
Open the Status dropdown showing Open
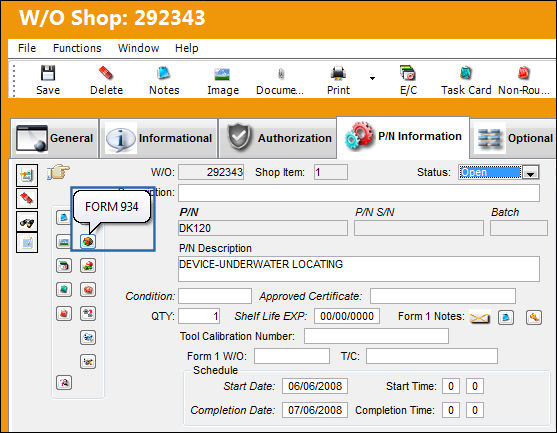531,172
